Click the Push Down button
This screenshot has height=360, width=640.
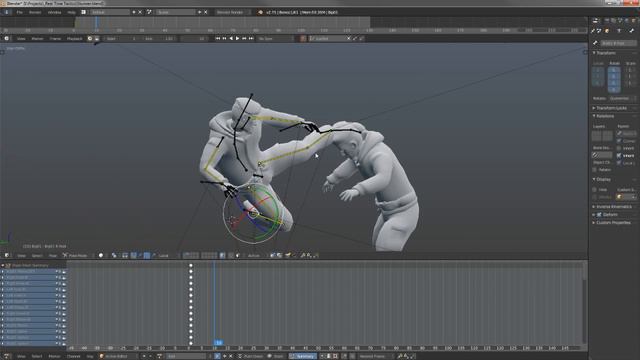251,356
